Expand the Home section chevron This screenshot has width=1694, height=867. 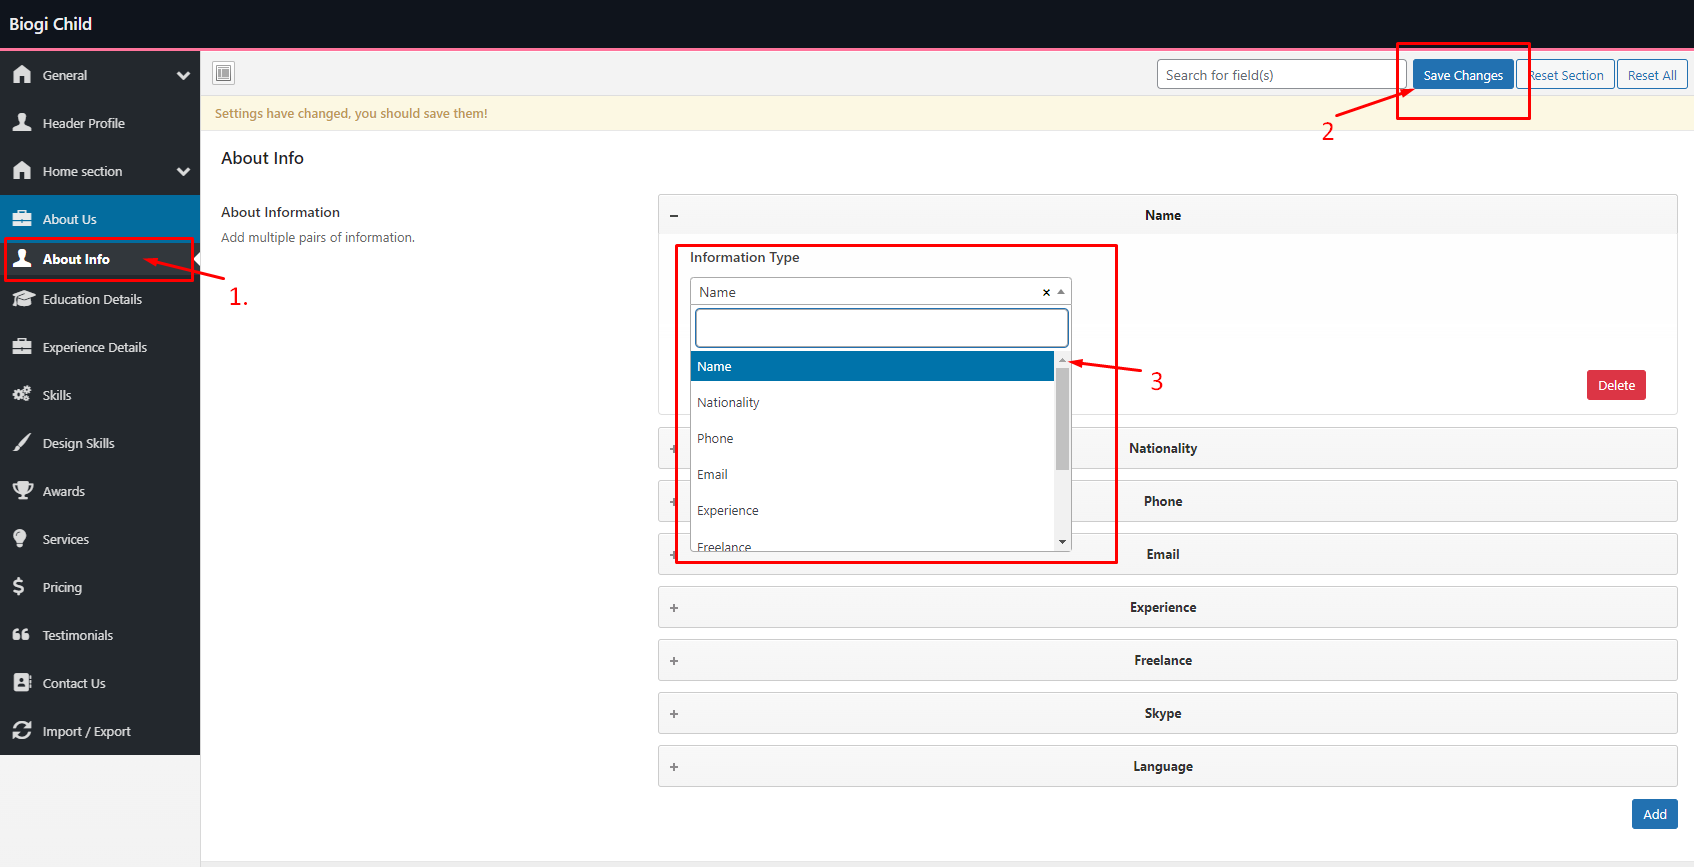tap(183, 171)
